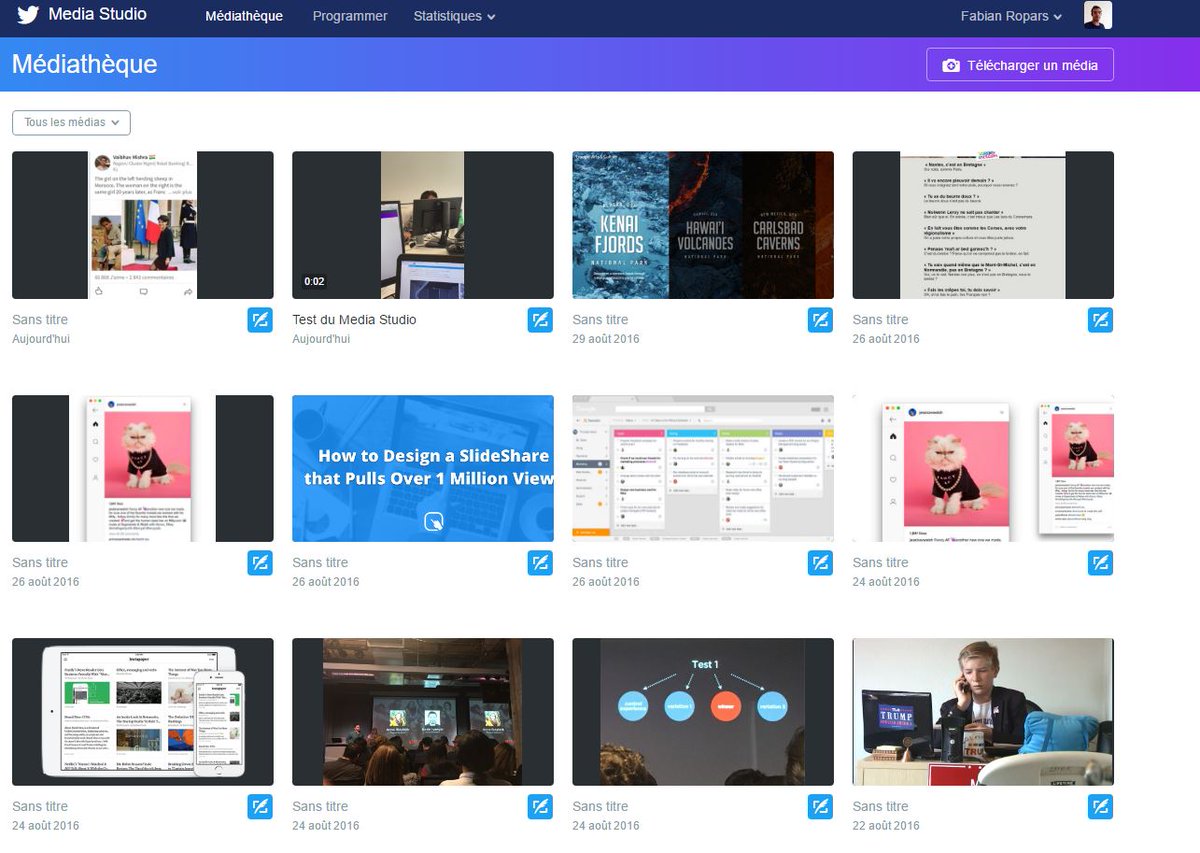Open the How to Design a SlideShare thumbnail
1200x853 pixels.
(x=423, y=468)
